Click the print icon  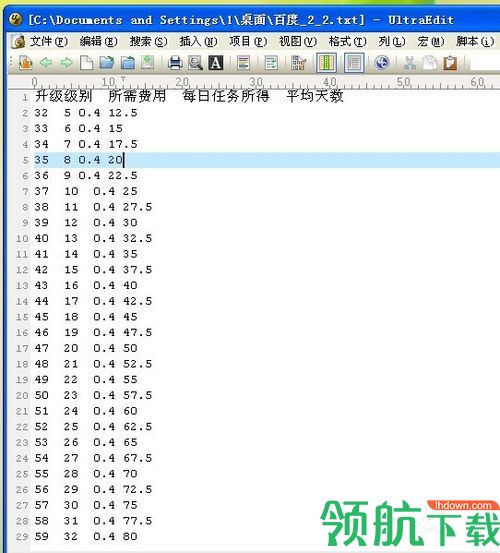175,63
